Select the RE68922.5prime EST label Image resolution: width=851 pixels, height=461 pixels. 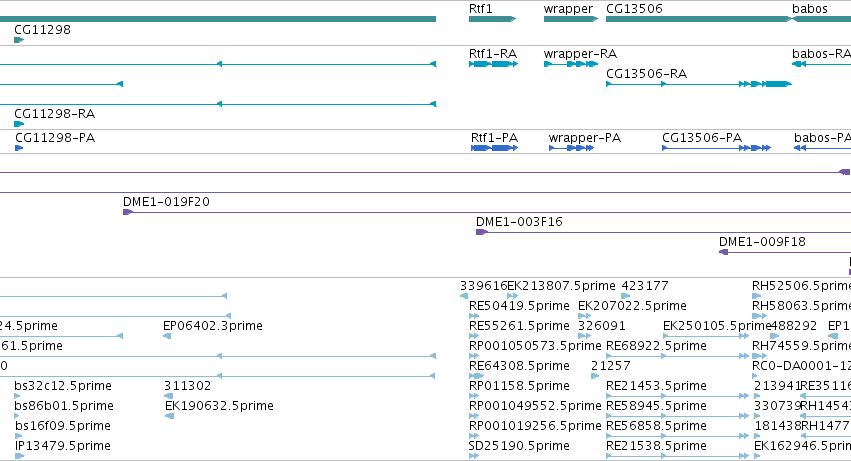(656, 345)
